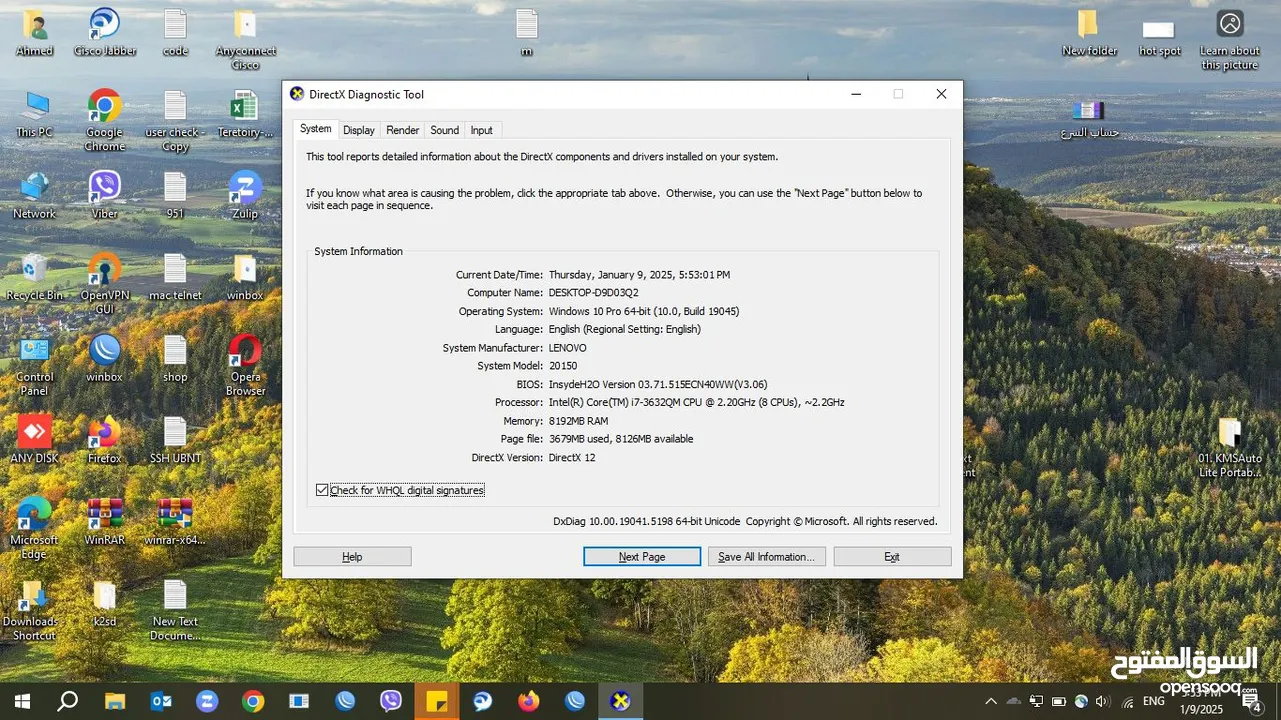Select the 951 text file icon

point(175,194)
